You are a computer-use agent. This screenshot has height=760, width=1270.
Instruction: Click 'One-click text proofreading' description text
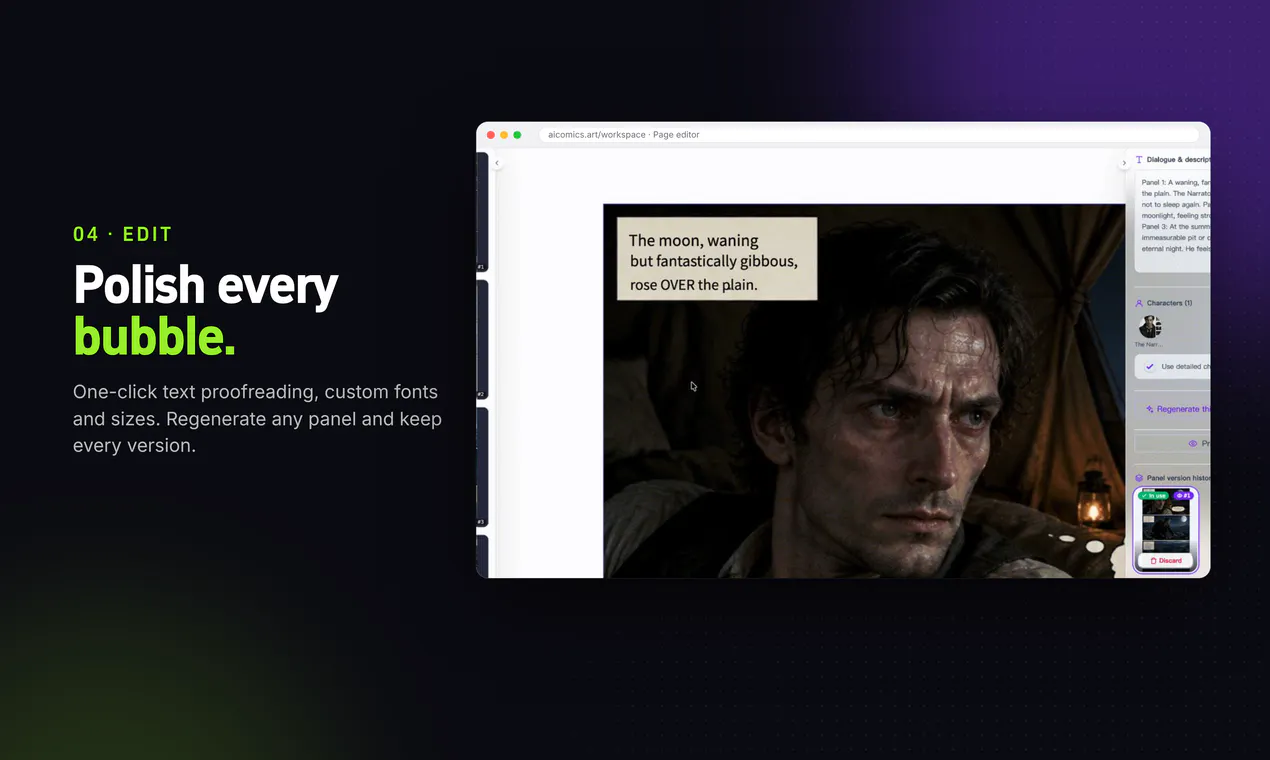[257, 418]
